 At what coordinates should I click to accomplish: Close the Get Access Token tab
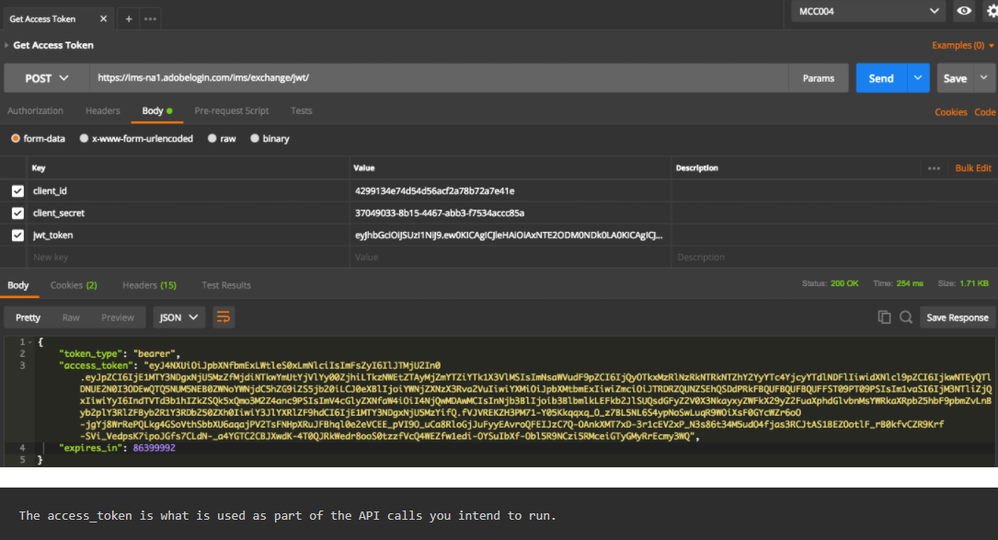click(105, 19)
